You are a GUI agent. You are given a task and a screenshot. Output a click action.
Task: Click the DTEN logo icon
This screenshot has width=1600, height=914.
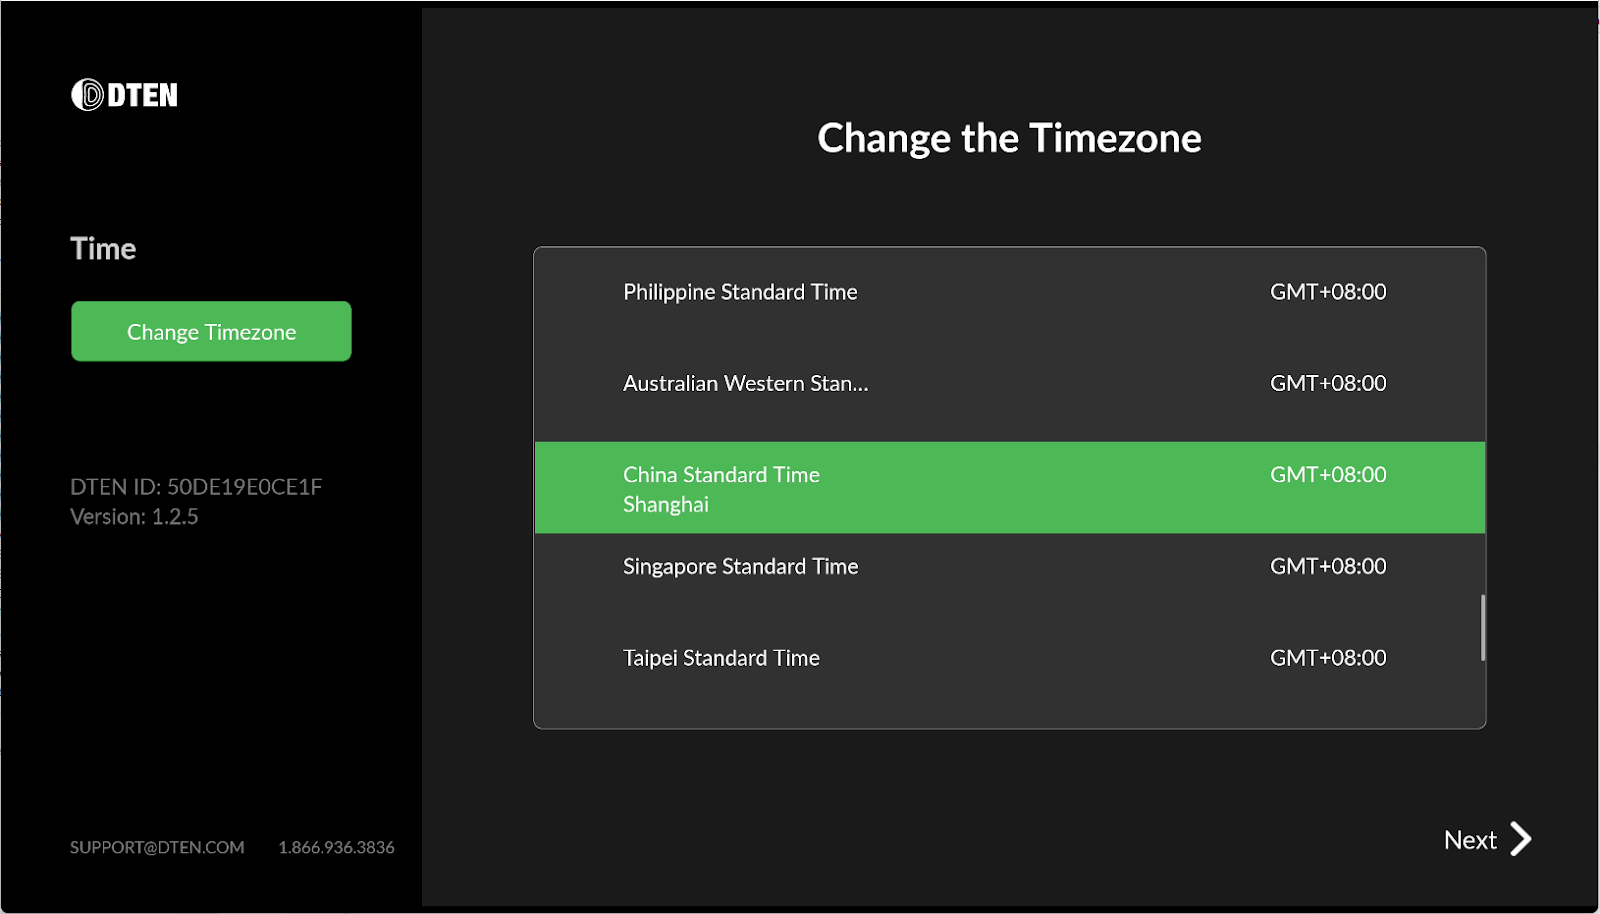coord(88,95)
